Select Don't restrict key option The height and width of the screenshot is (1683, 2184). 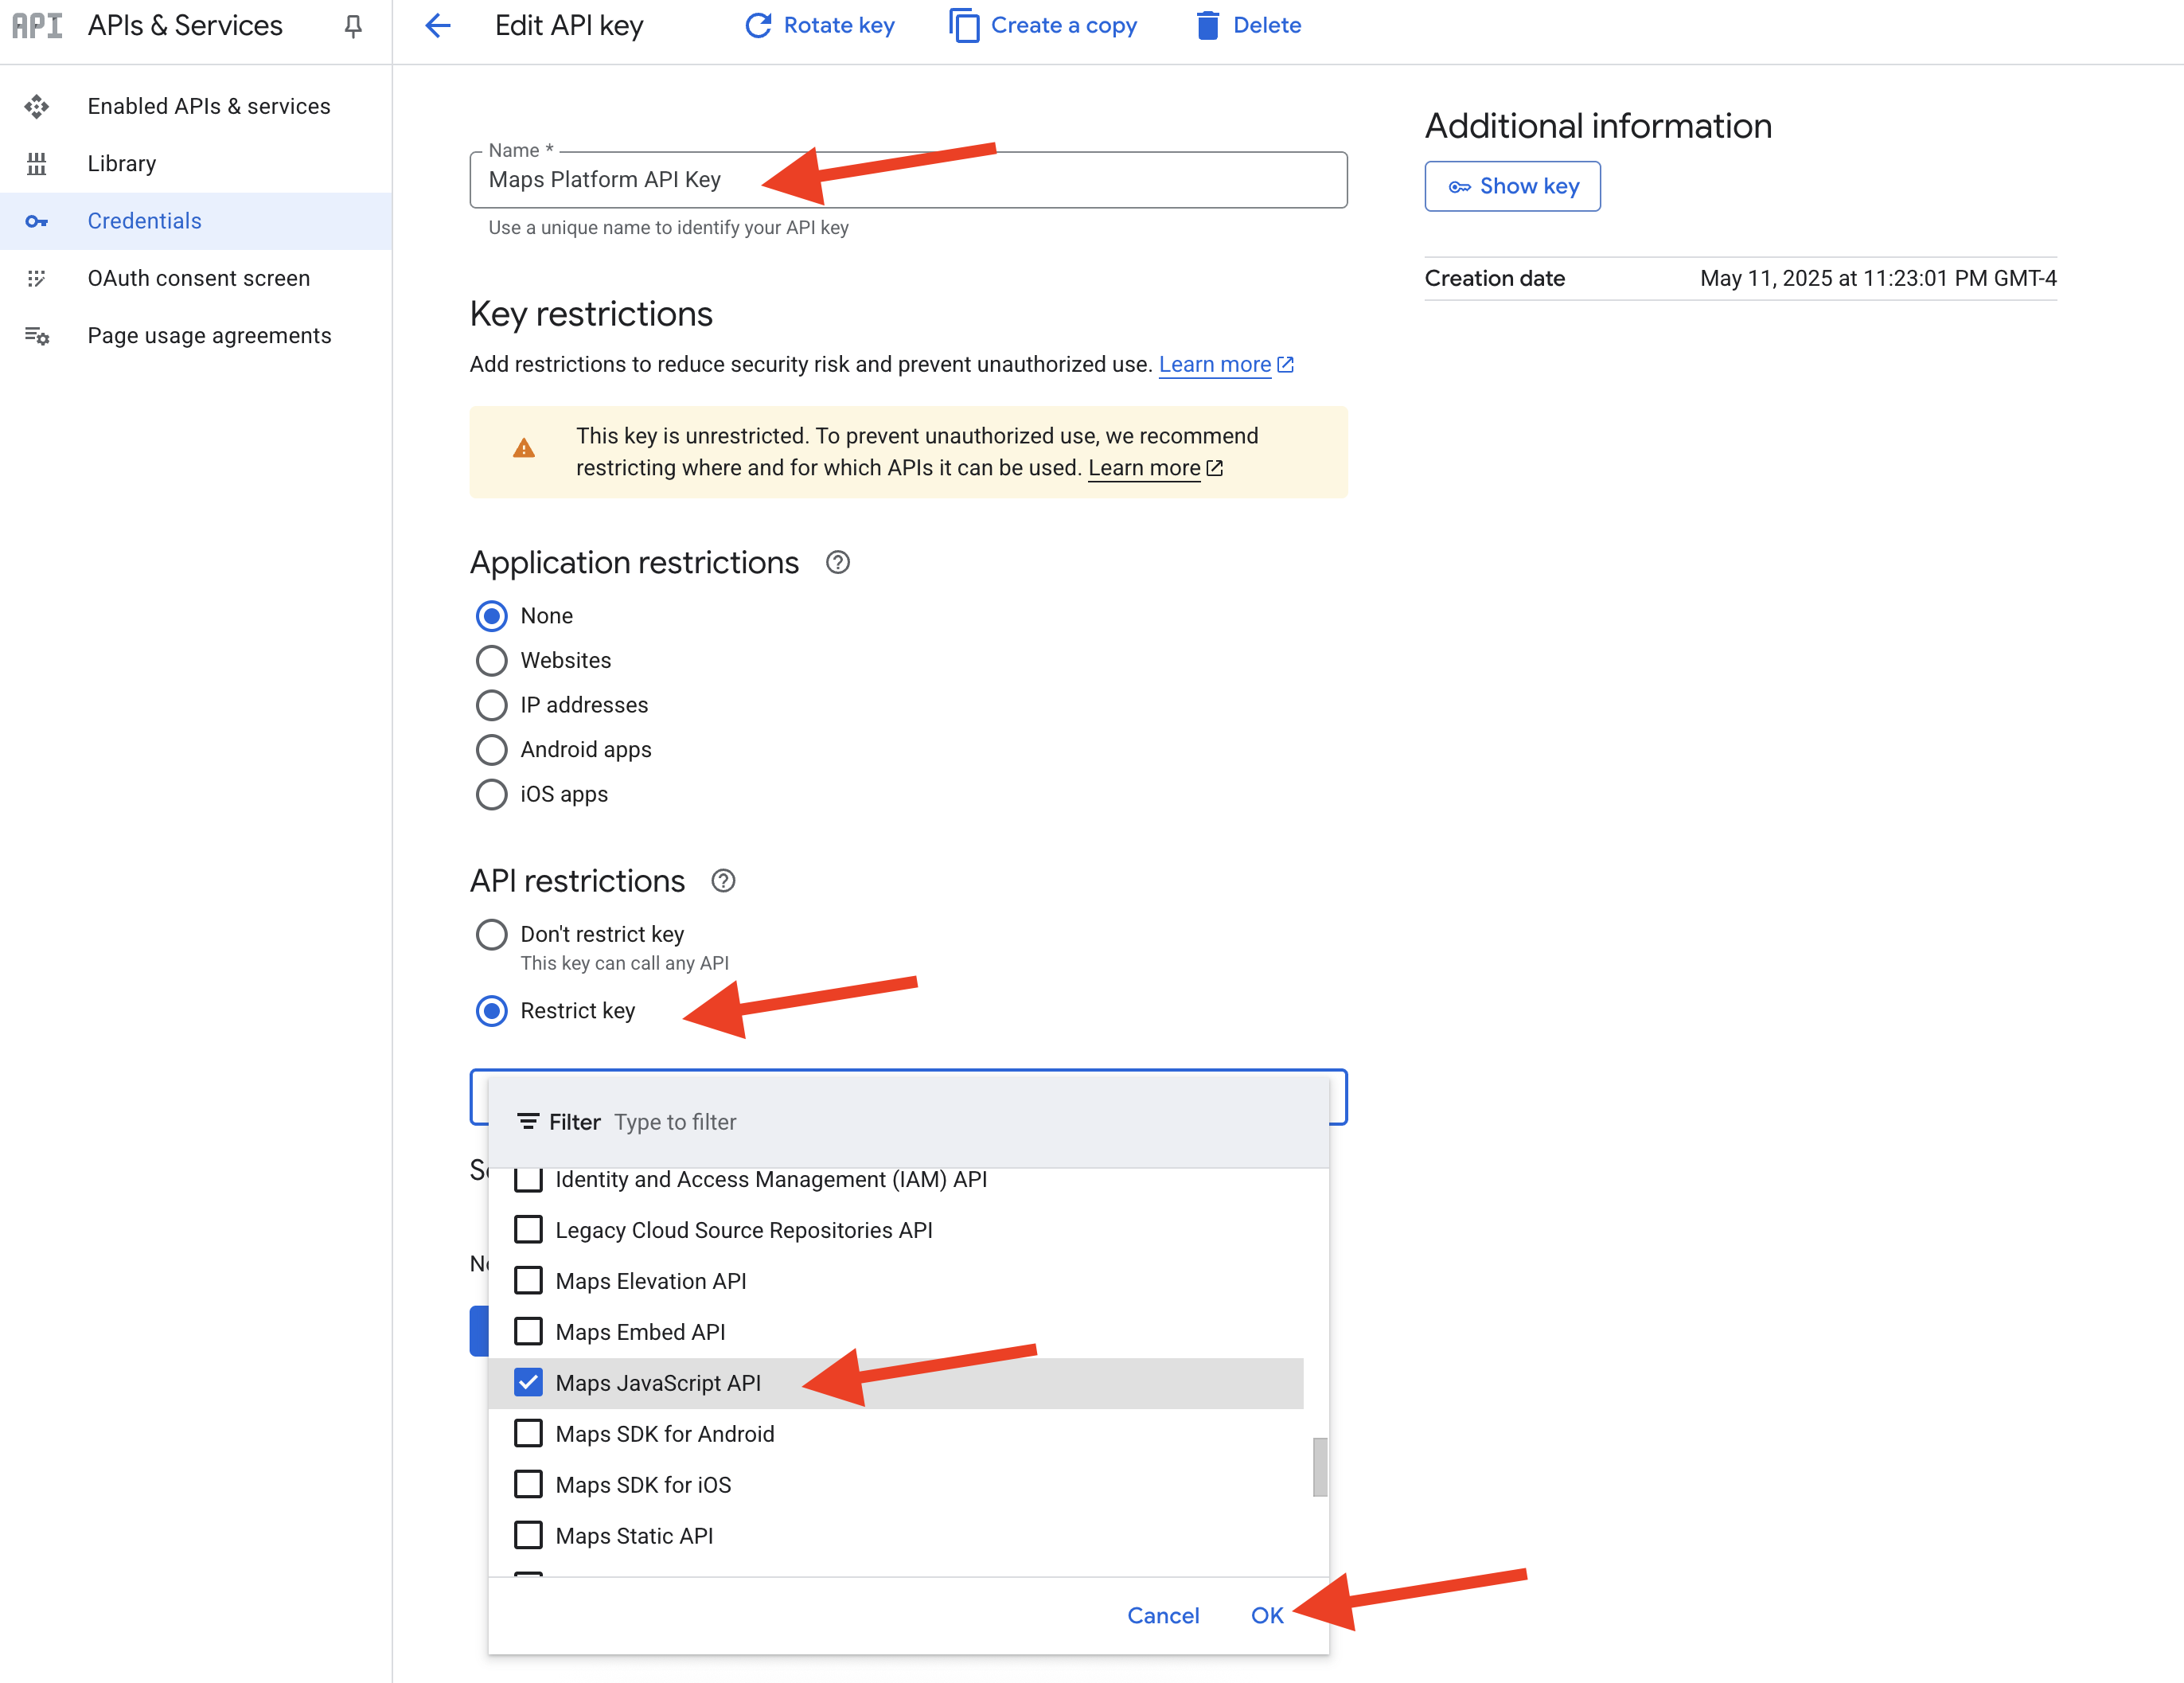tap(491, 934)
